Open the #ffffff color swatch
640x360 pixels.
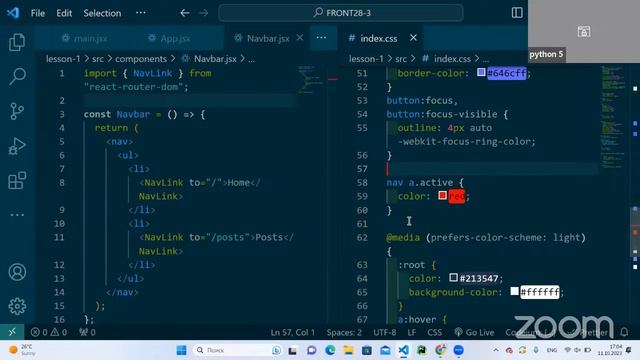click(x=514, y=291)
